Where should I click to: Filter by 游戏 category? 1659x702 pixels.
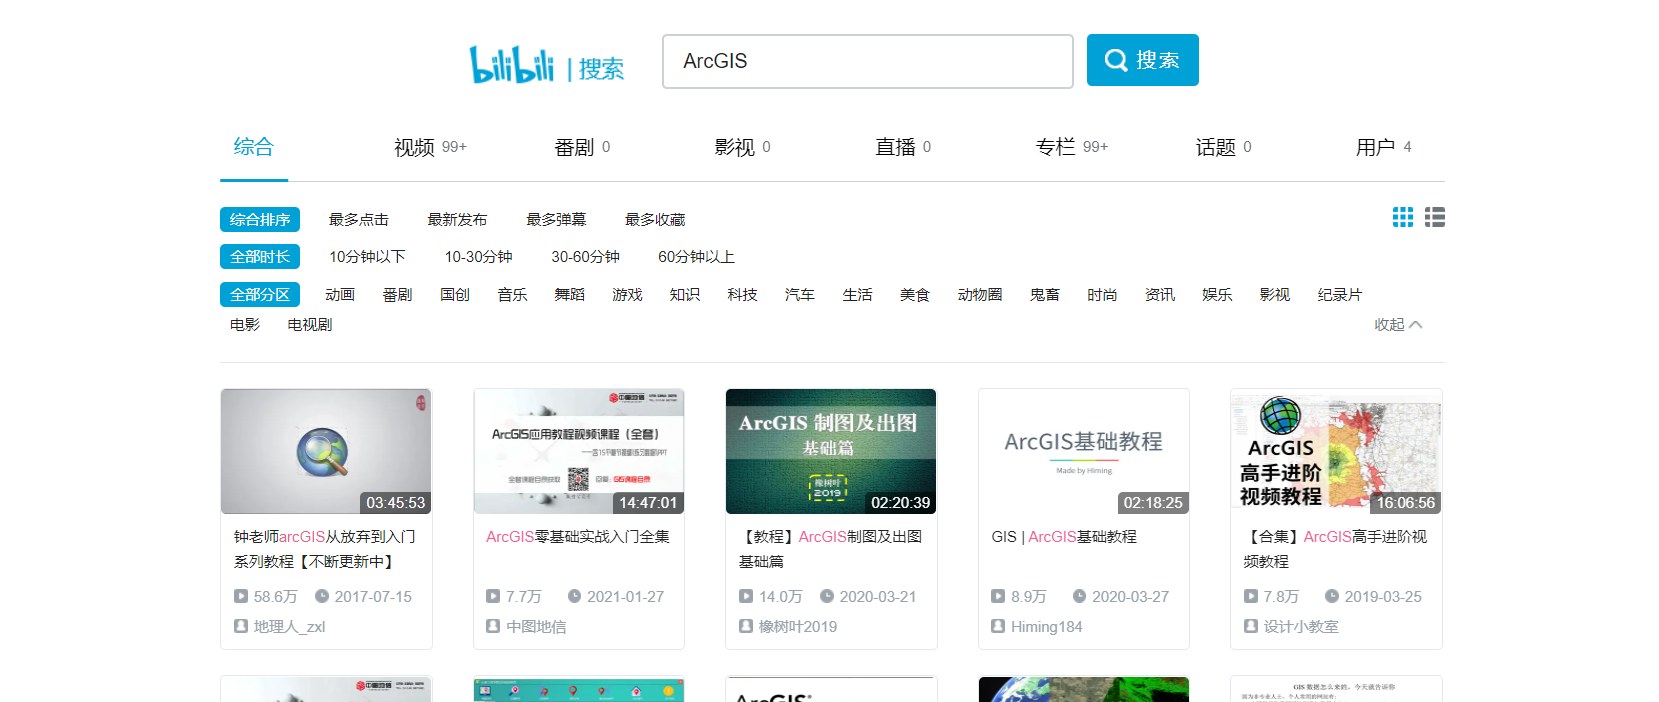627,294
